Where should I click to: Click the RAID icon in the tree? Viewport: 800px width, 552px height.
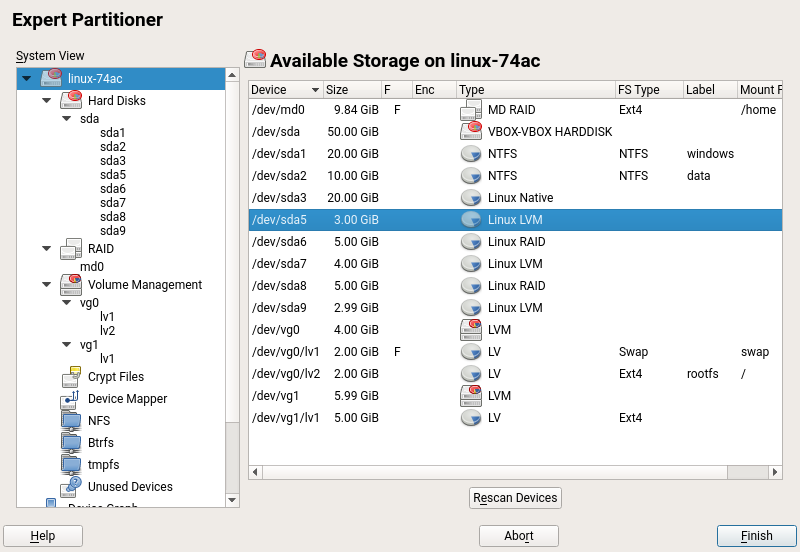point(71,249)
